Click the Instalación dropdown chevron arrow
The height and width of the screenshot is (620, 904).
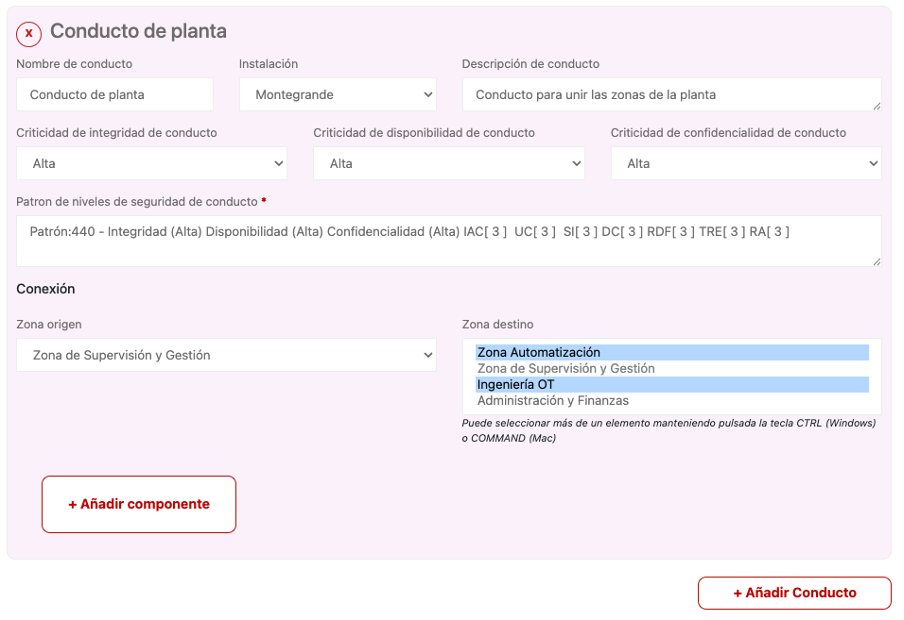coord(428,95)
